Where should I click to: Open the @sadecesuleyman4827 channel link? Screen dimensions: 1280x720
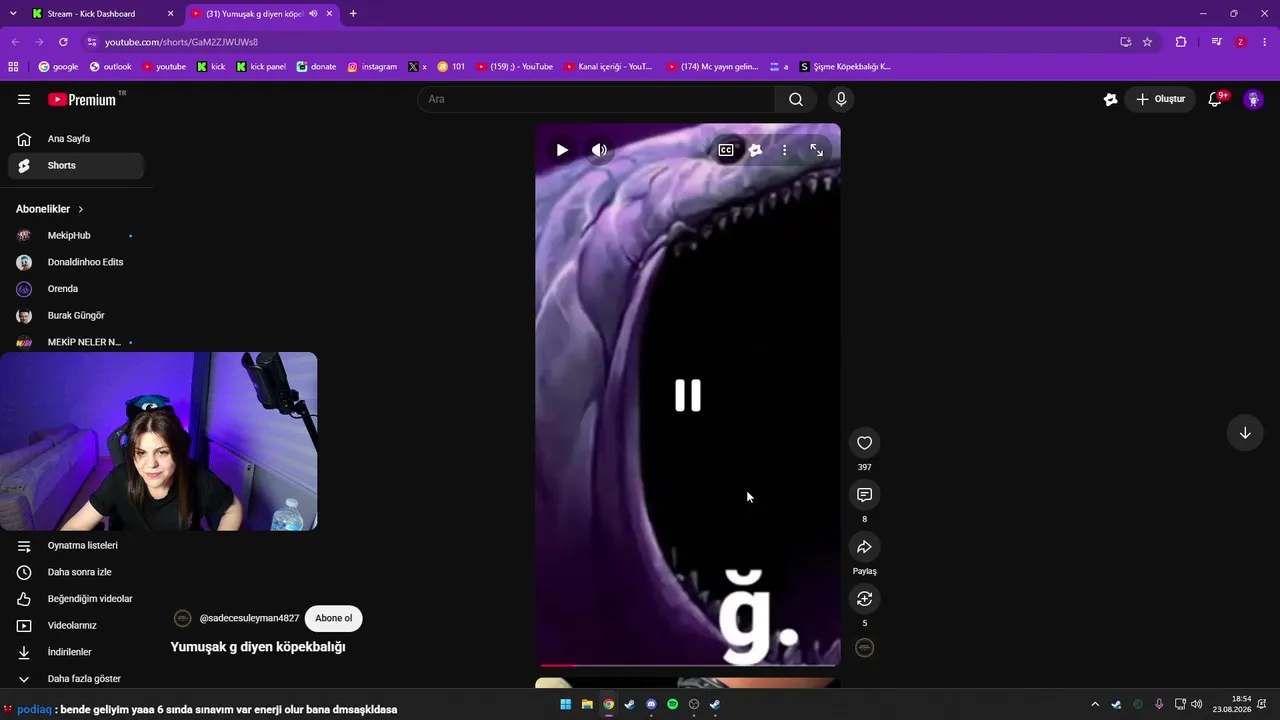pyautogui.click(x=249, y=618)
